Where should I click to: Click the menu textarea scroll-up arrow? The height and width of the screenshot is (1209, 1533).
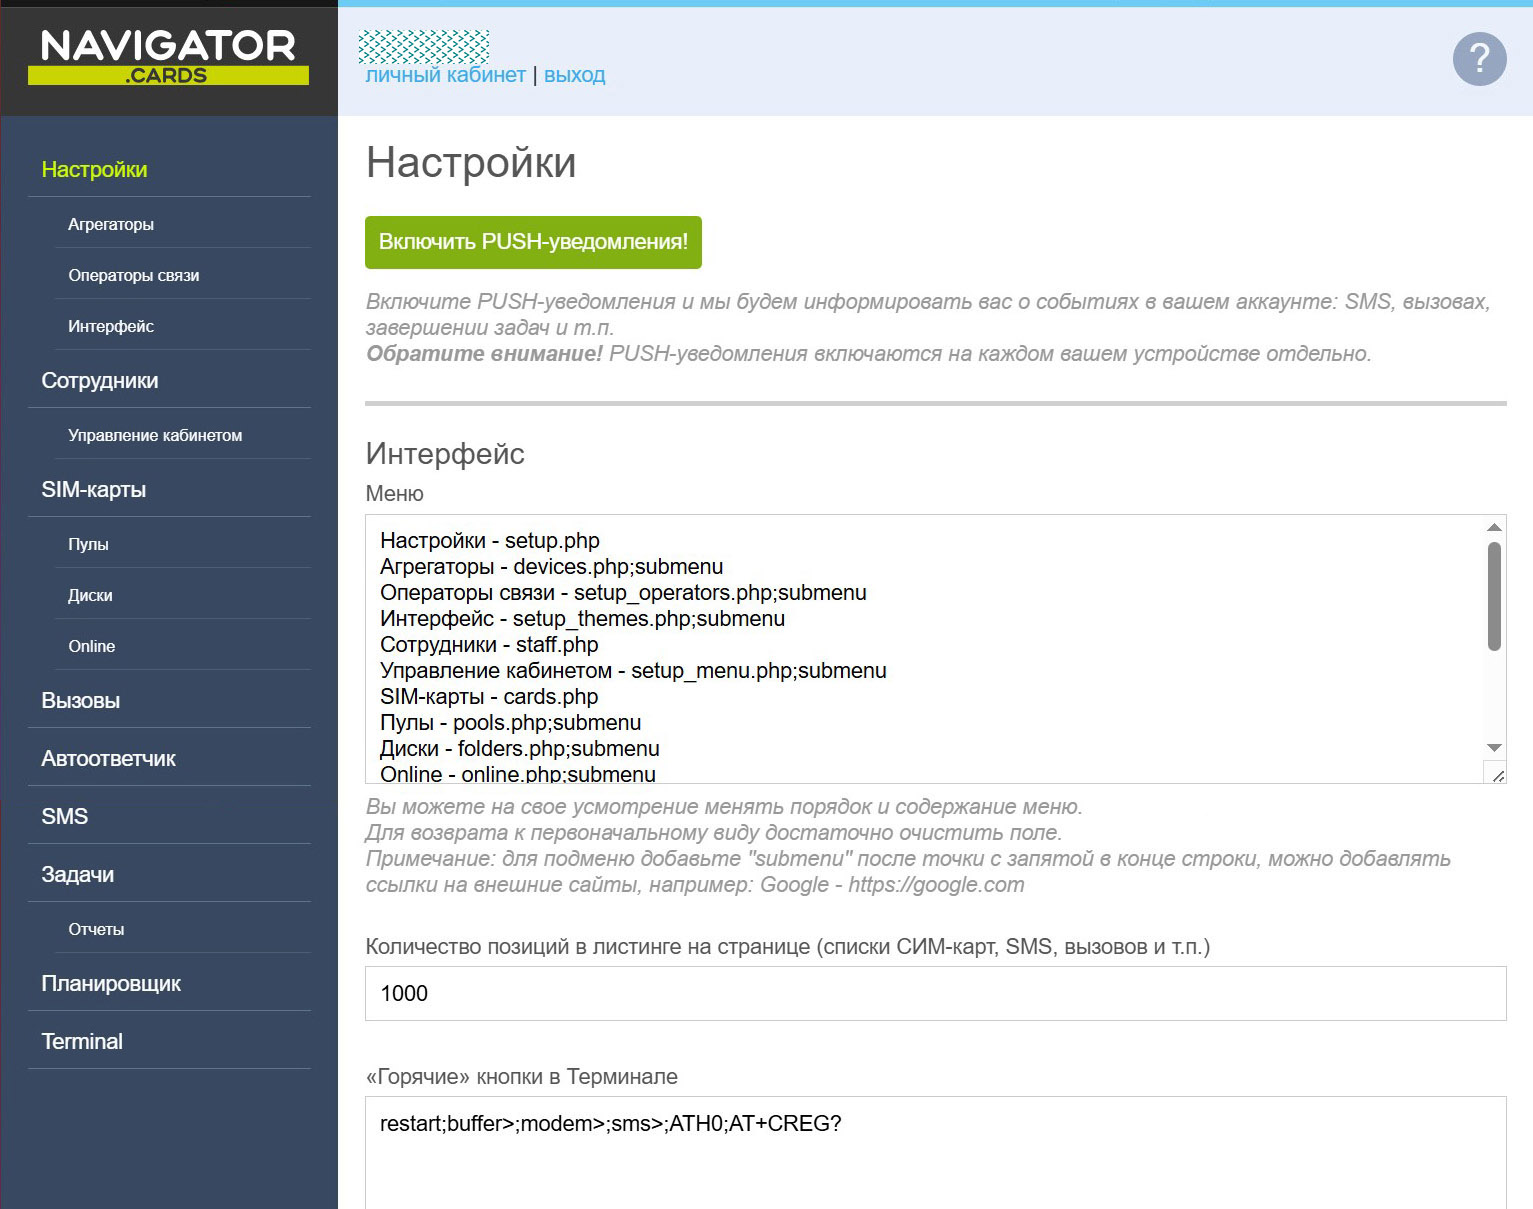tap(1494, 527)
